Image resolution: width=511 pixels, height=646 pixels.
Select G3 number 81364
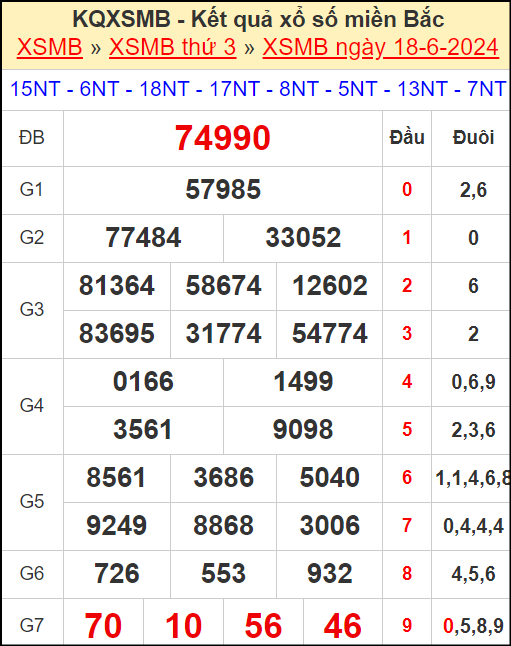point(117,286)
